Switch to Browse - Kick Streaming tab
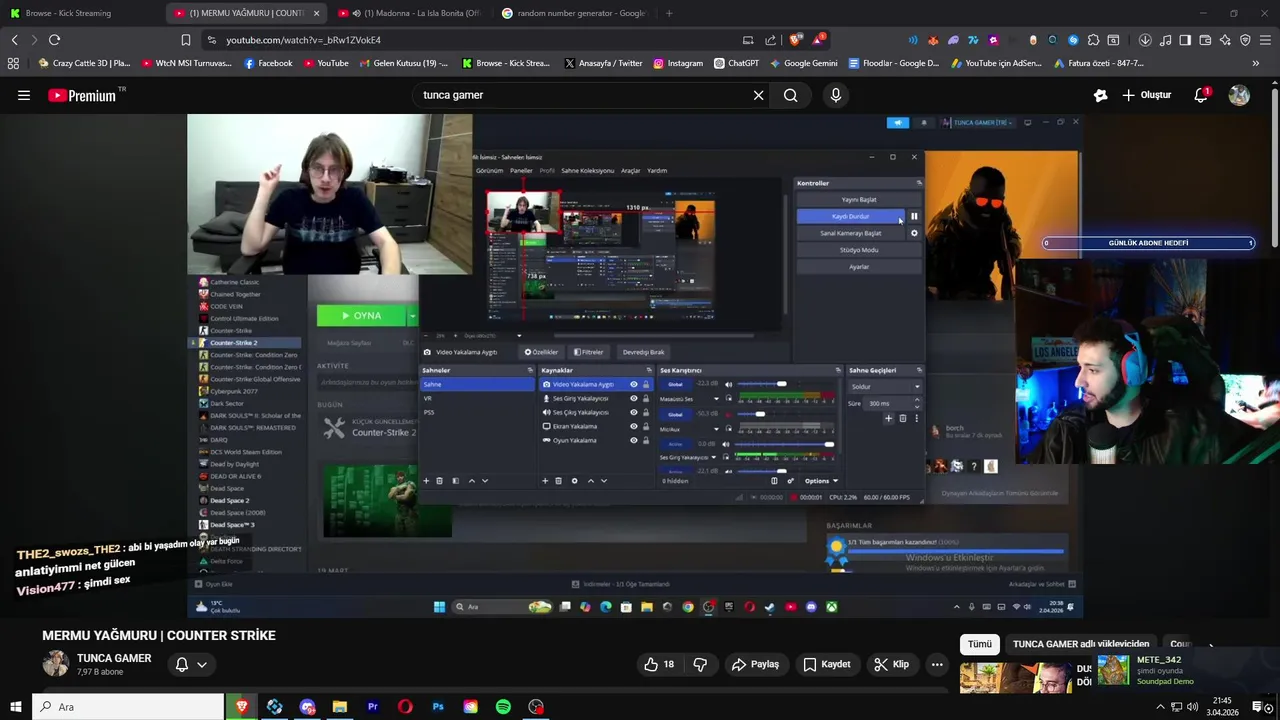The width and height of the screenshot is (1280, 720). click(x=68, y=13)
